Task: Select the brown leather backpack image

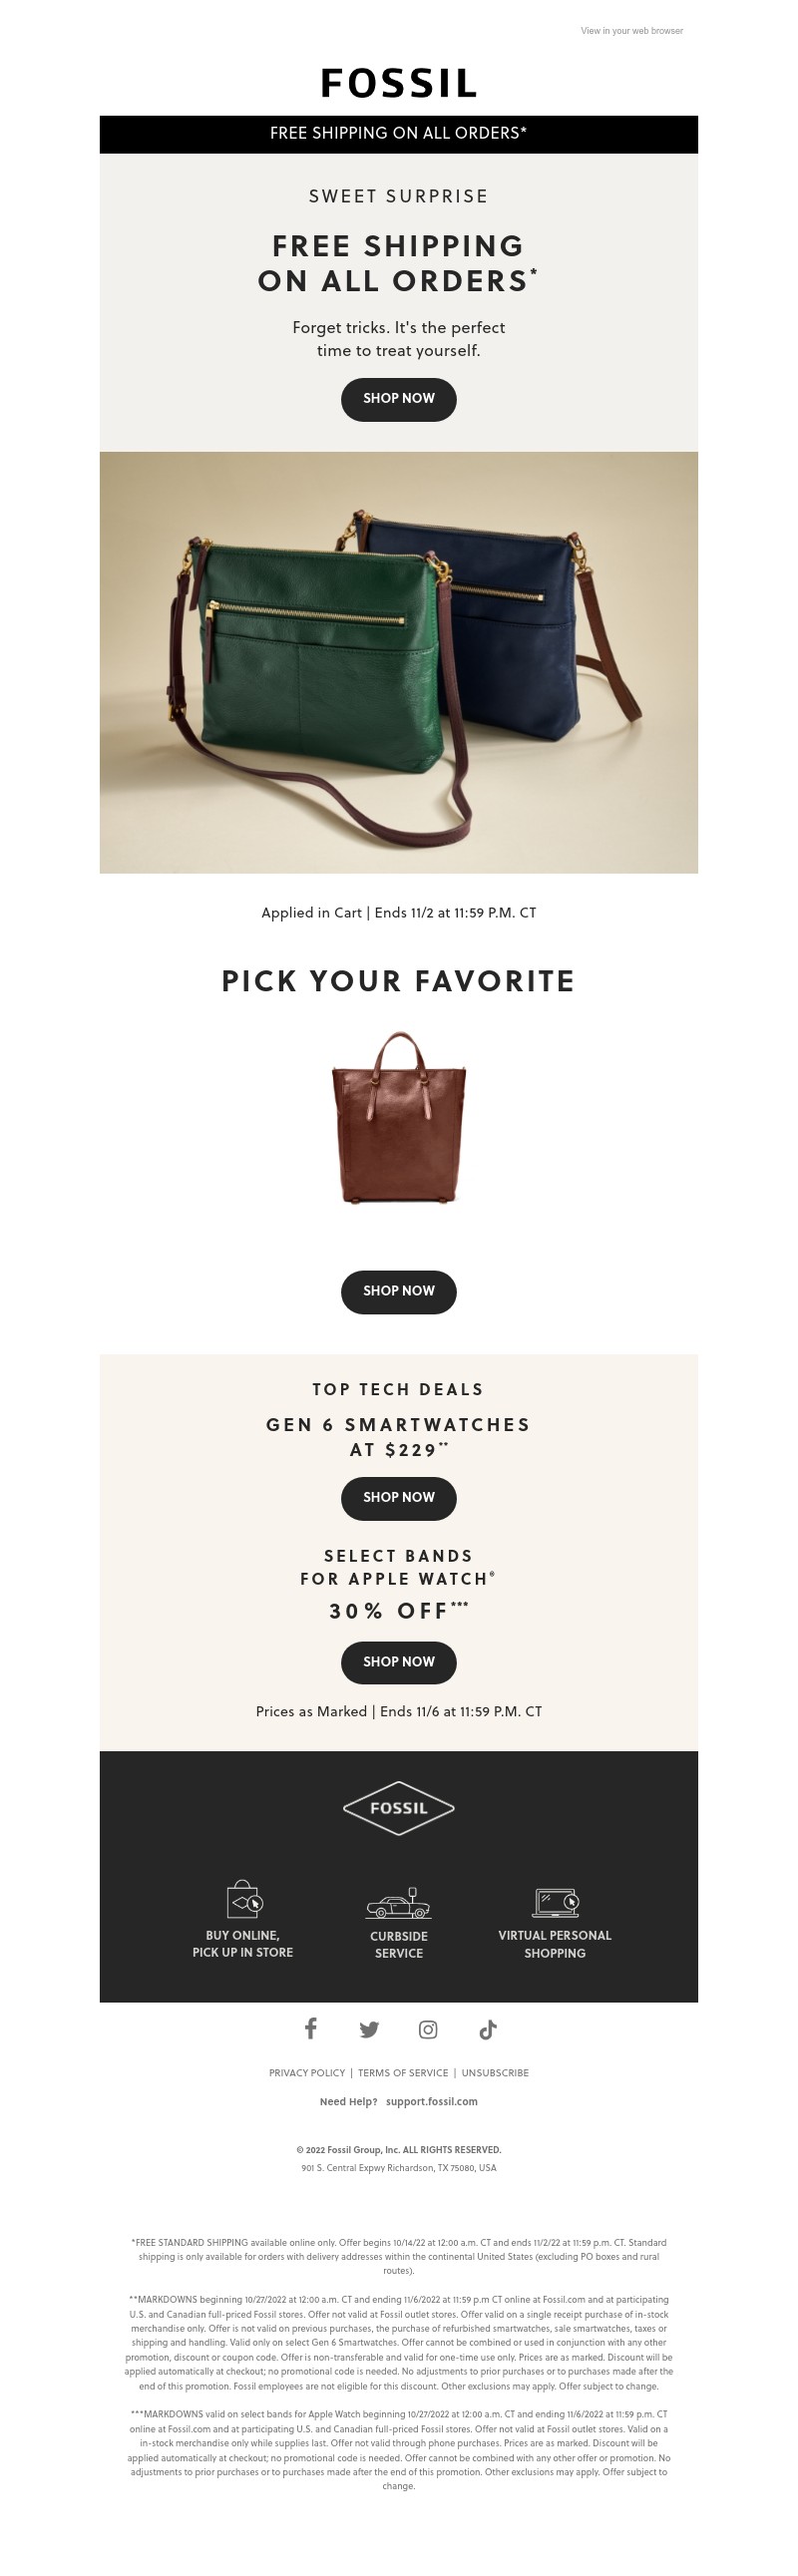Action: (399, 1117)
